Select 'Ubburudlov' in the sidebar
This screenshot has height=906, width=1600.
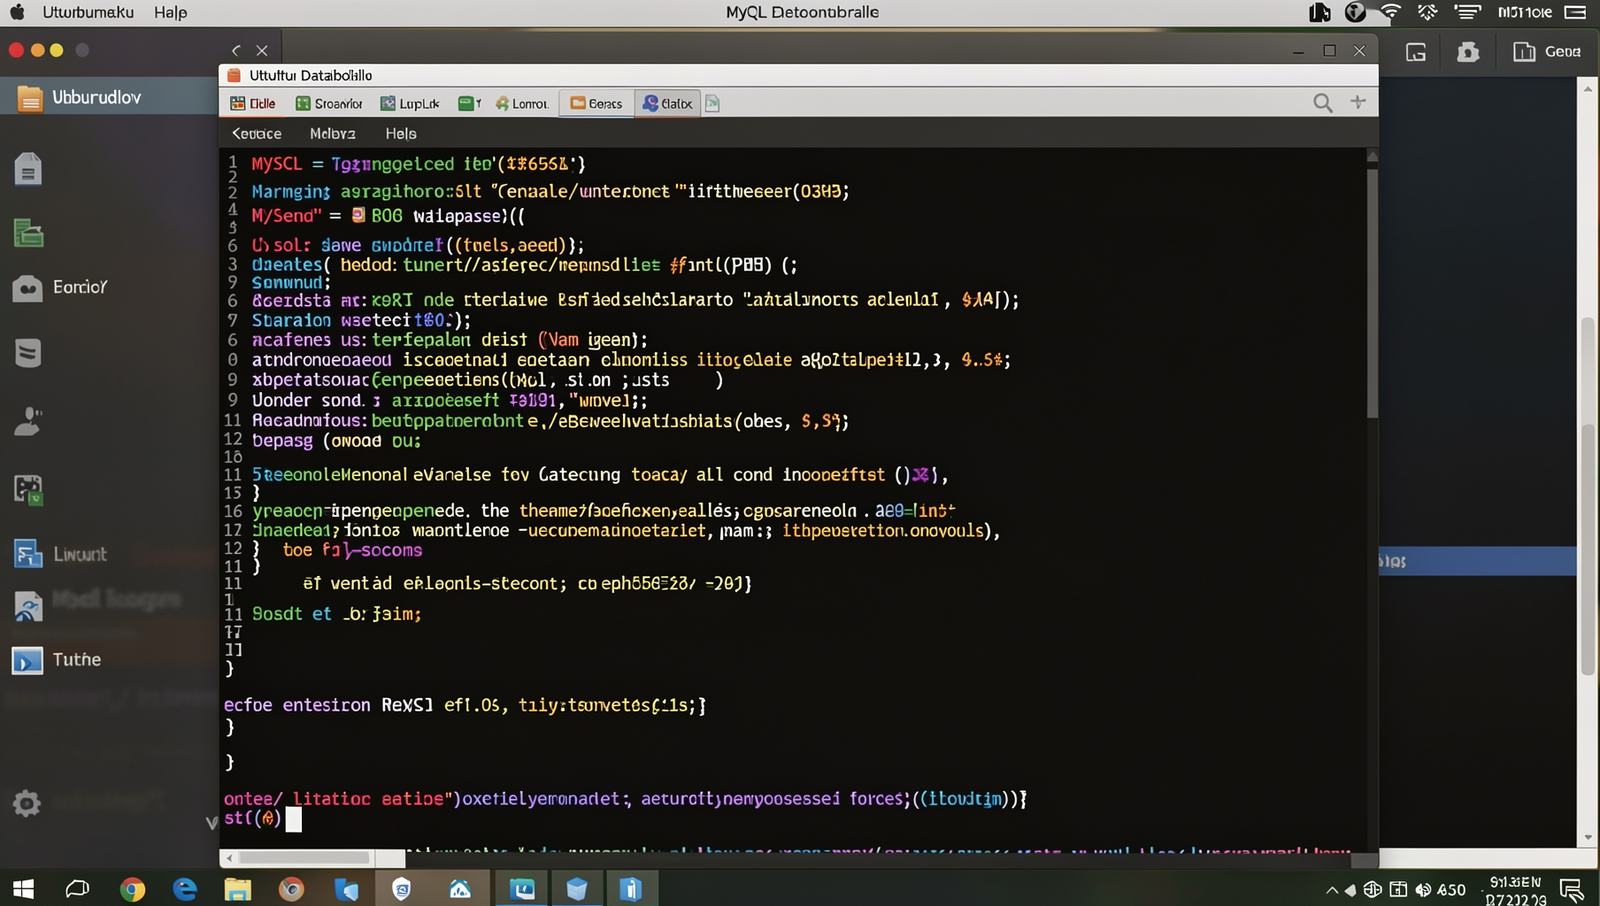pos(109,97)
